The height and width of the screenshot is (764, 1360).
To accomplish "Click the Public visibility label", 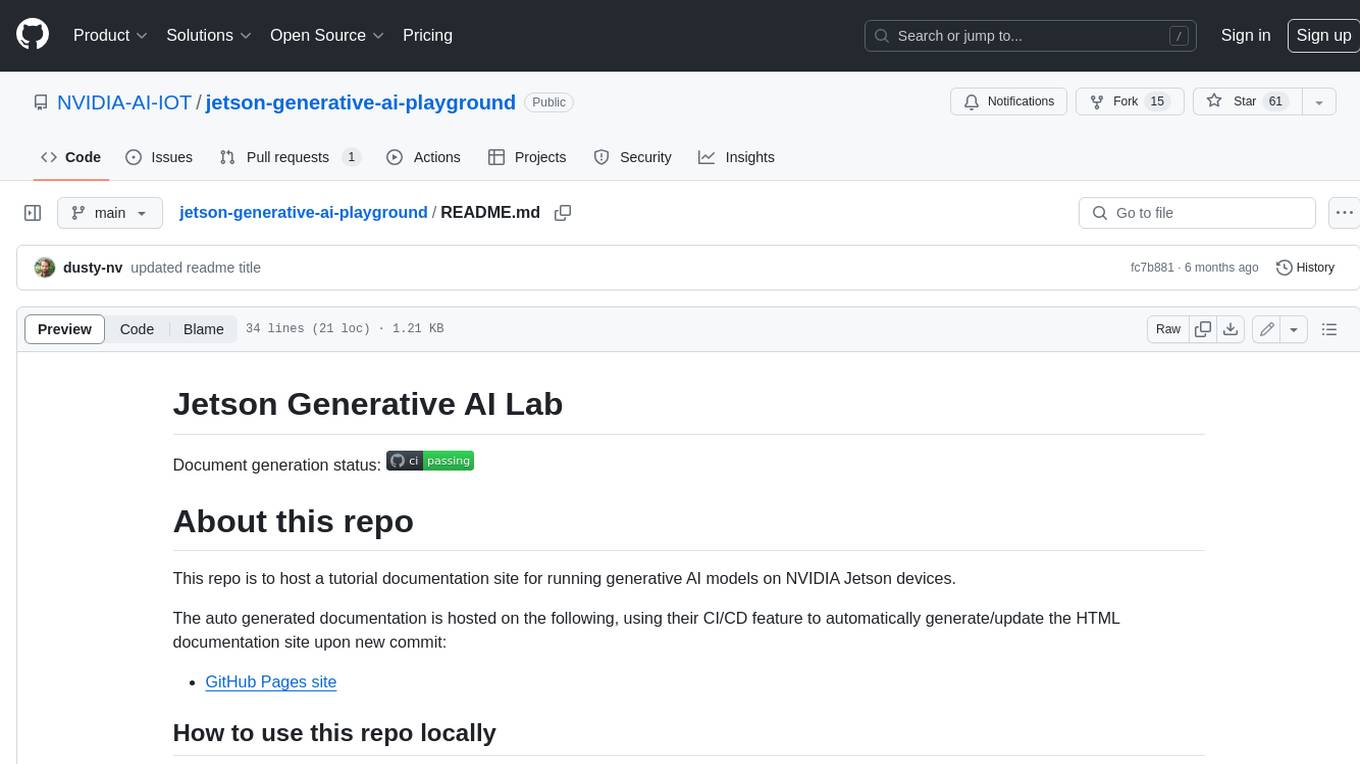I will point(549,102).
